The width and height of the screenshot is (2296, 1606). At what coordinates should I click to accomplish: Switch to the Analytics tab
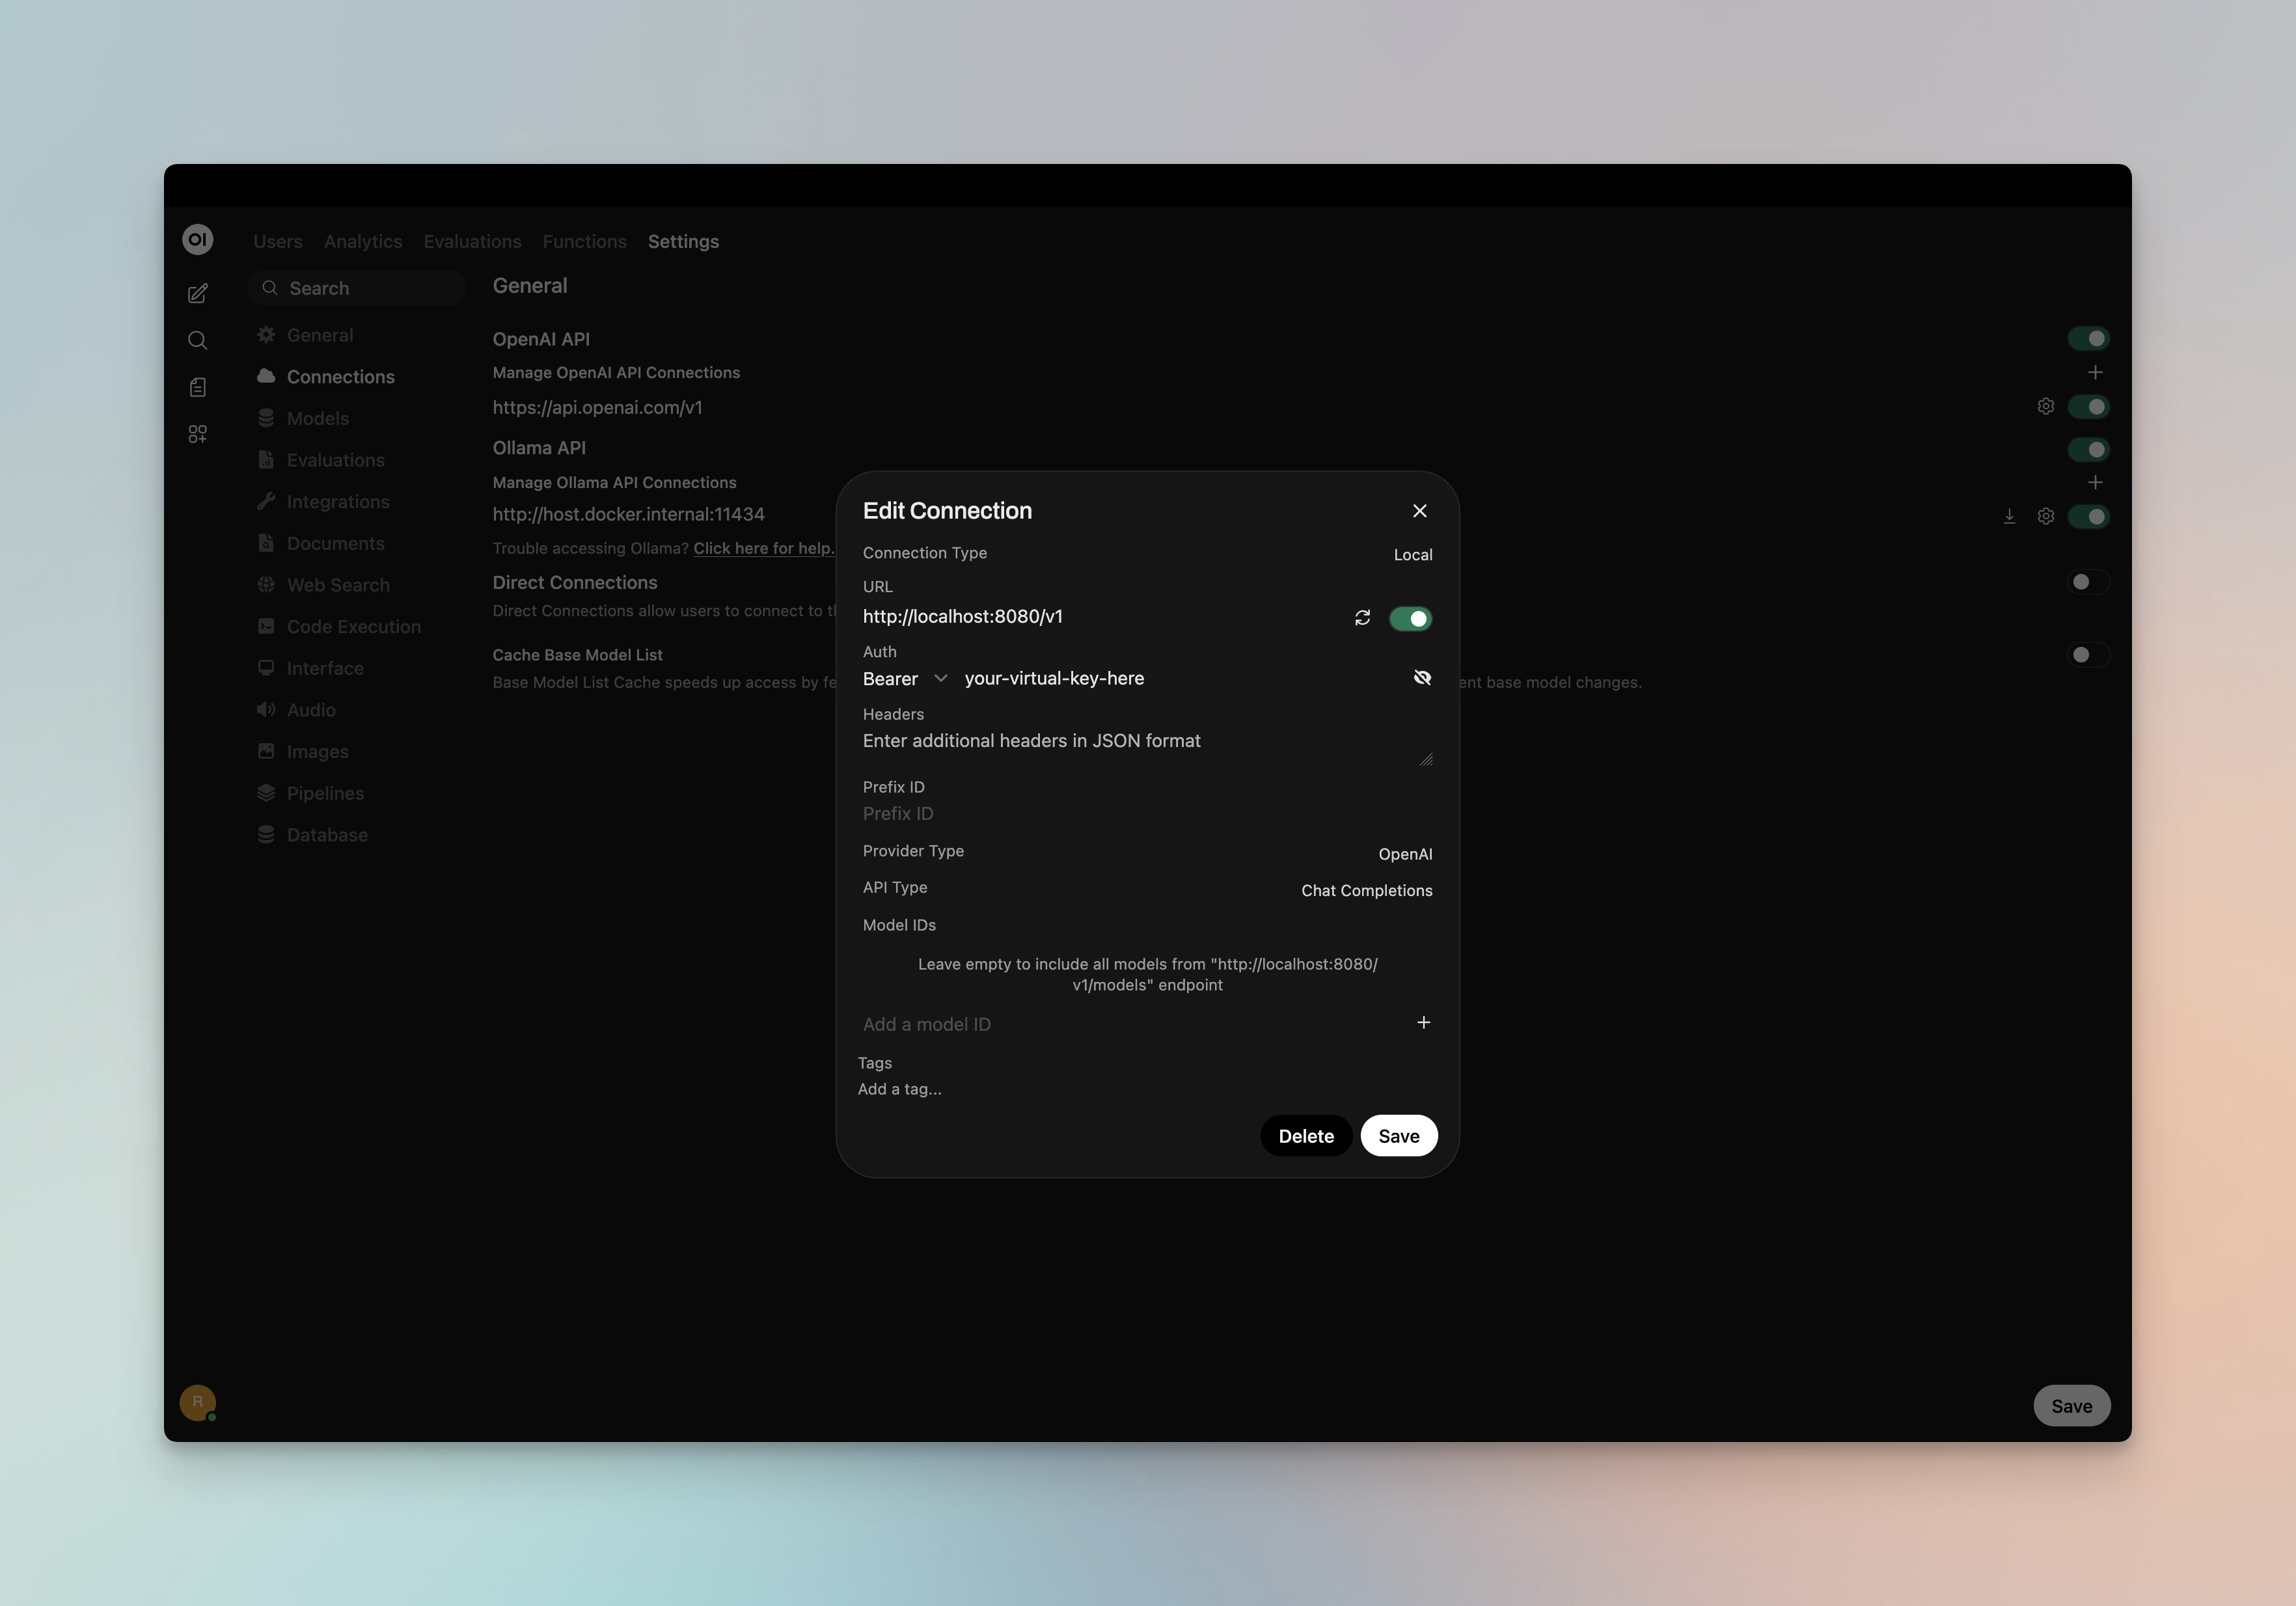pyautogui.click(x=362, y=241)
